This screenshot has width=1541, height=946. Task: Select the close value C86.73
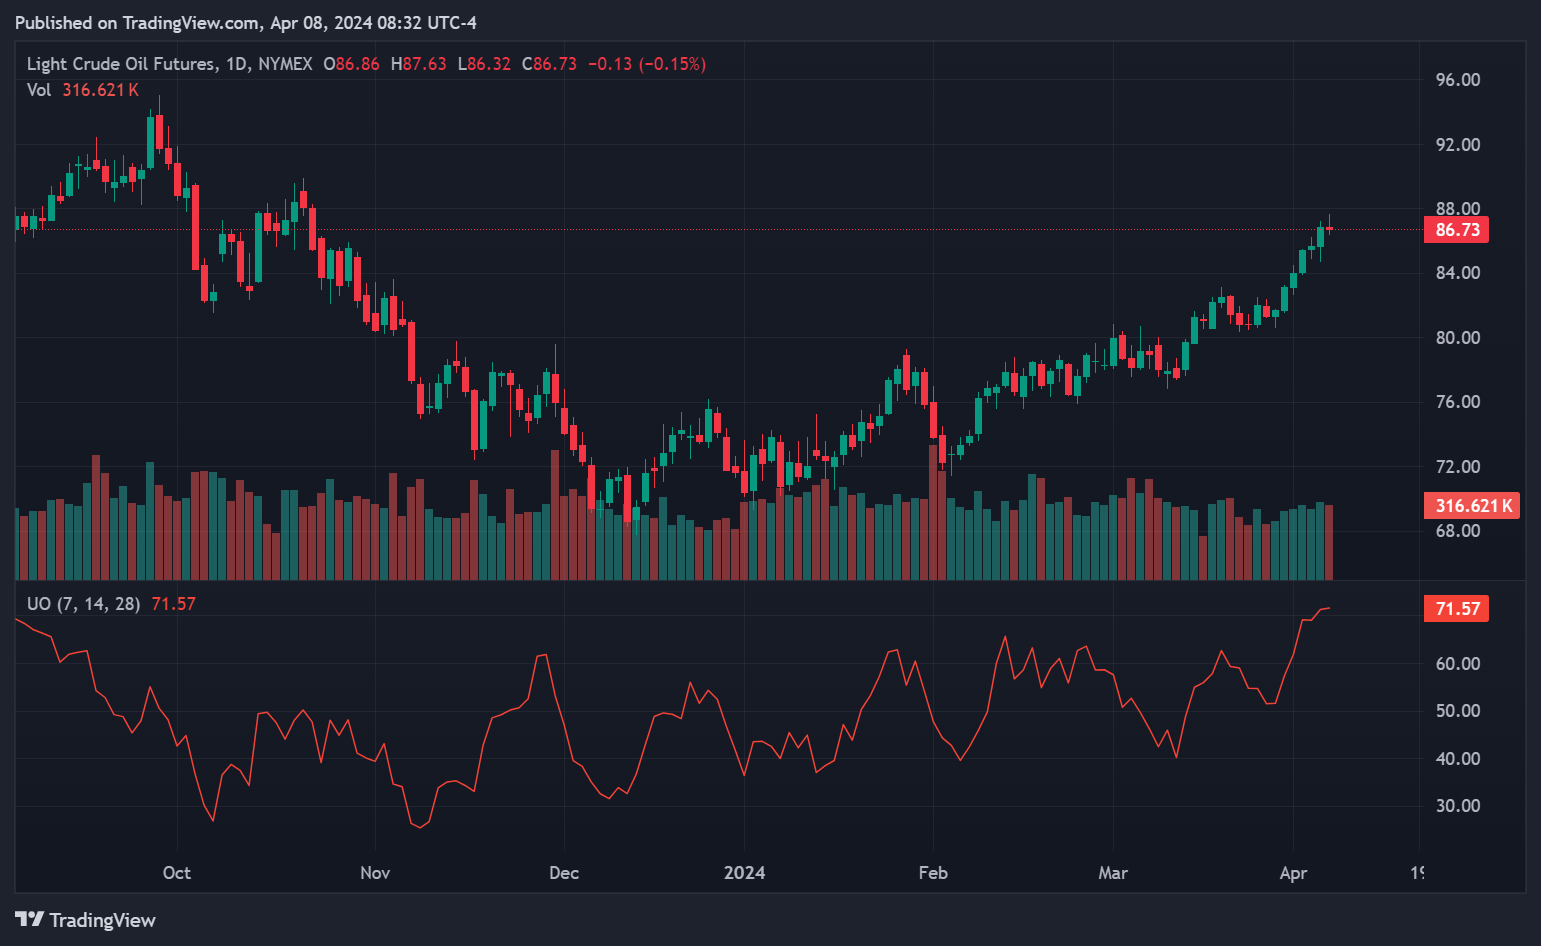tap(549, 64)
